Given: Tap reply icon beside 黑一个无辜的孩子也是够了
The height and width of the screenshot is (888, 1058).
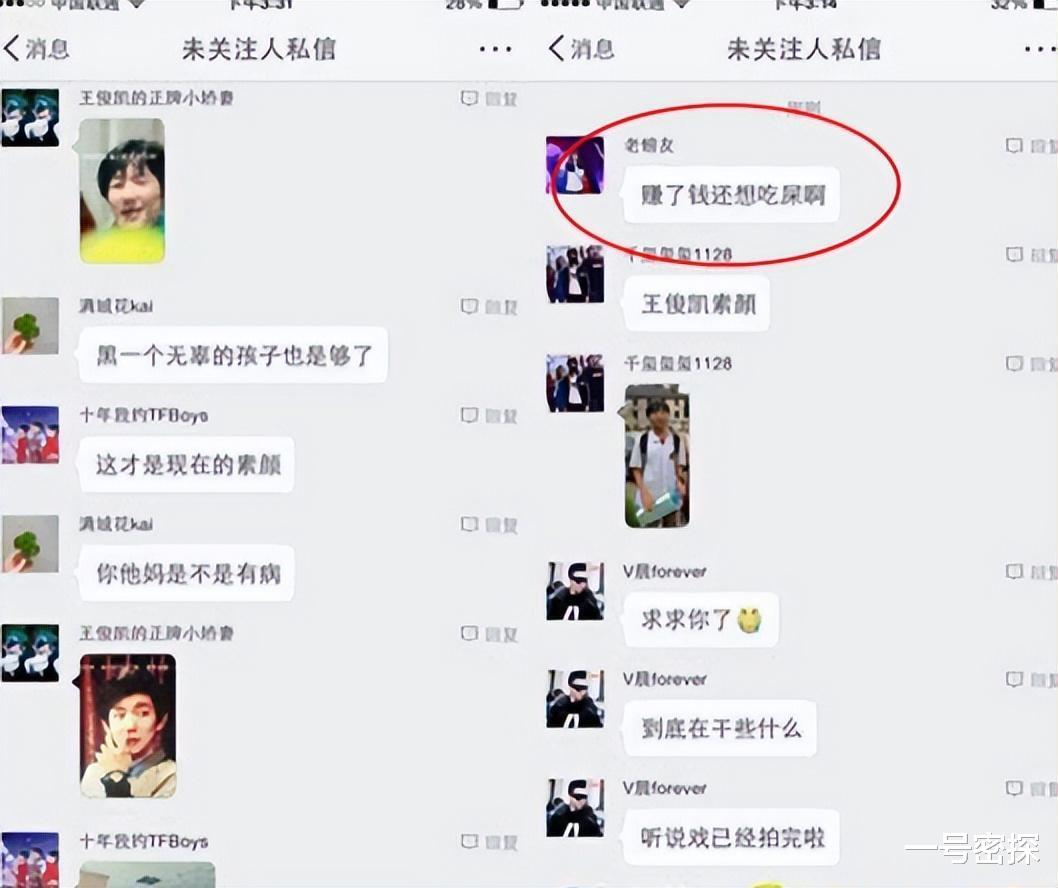Looking at the screenshot, I should coord(489,307).
